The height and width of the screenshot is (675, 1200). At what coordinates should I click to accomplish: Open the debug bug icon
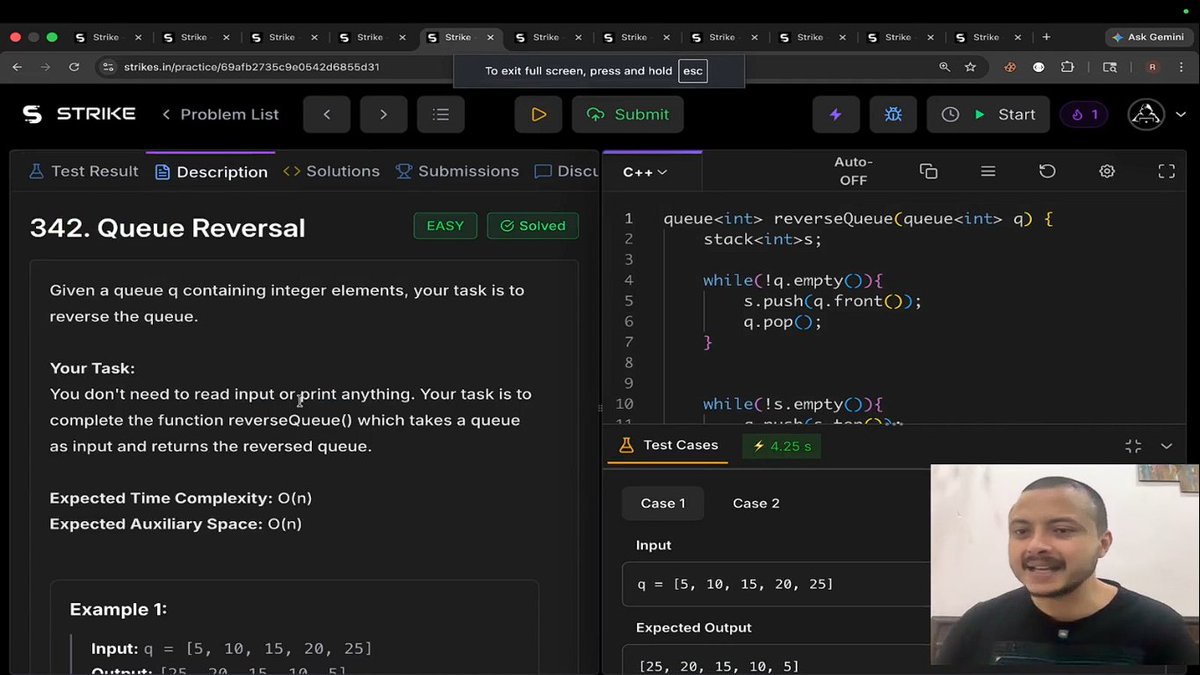point(893,114)
